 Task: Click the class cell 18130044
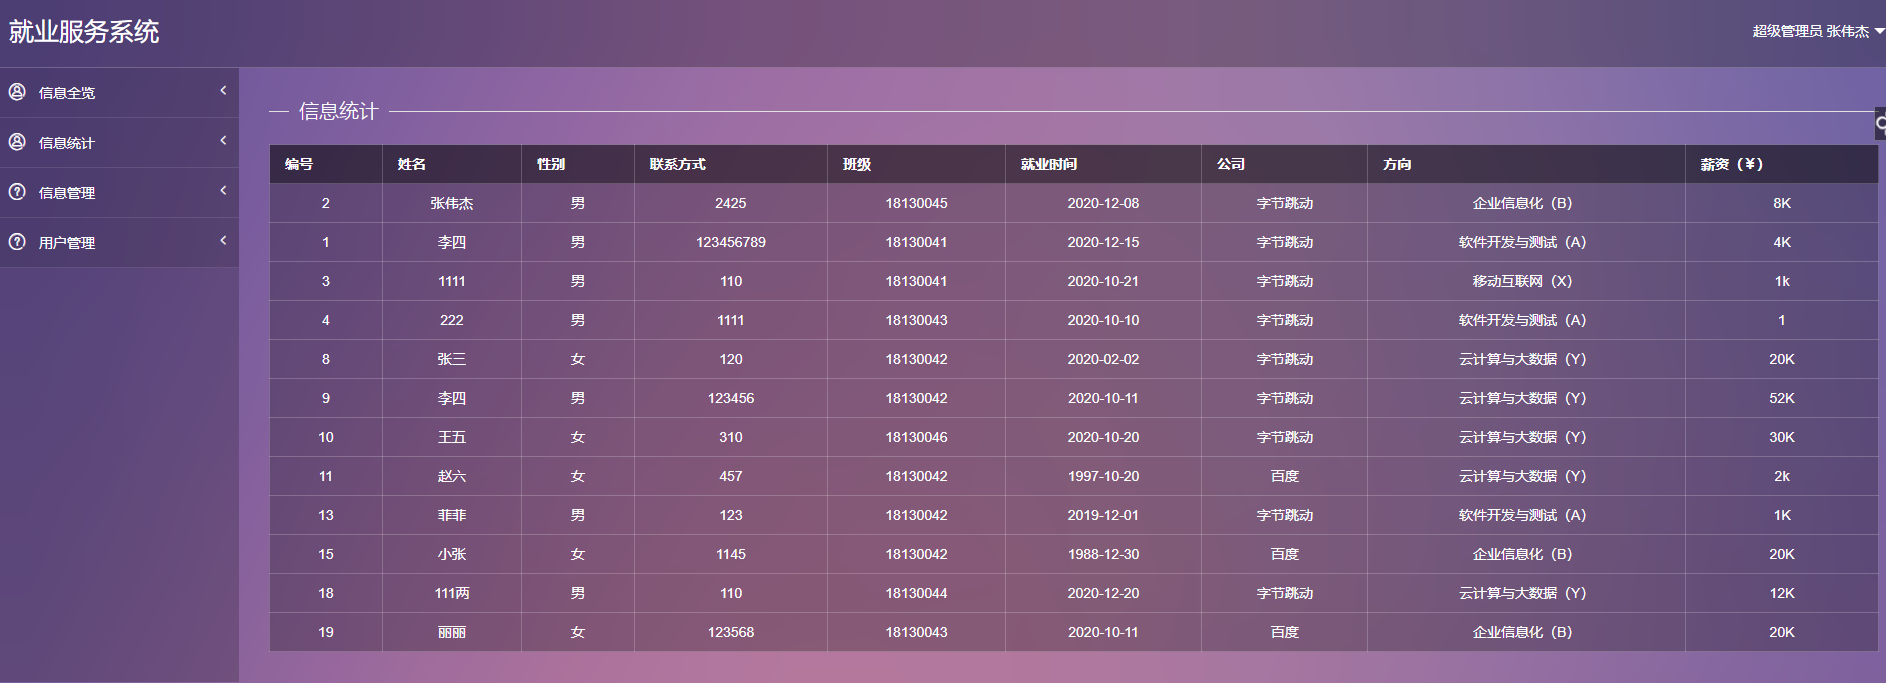pyautogui.click(x=916, y=593)
